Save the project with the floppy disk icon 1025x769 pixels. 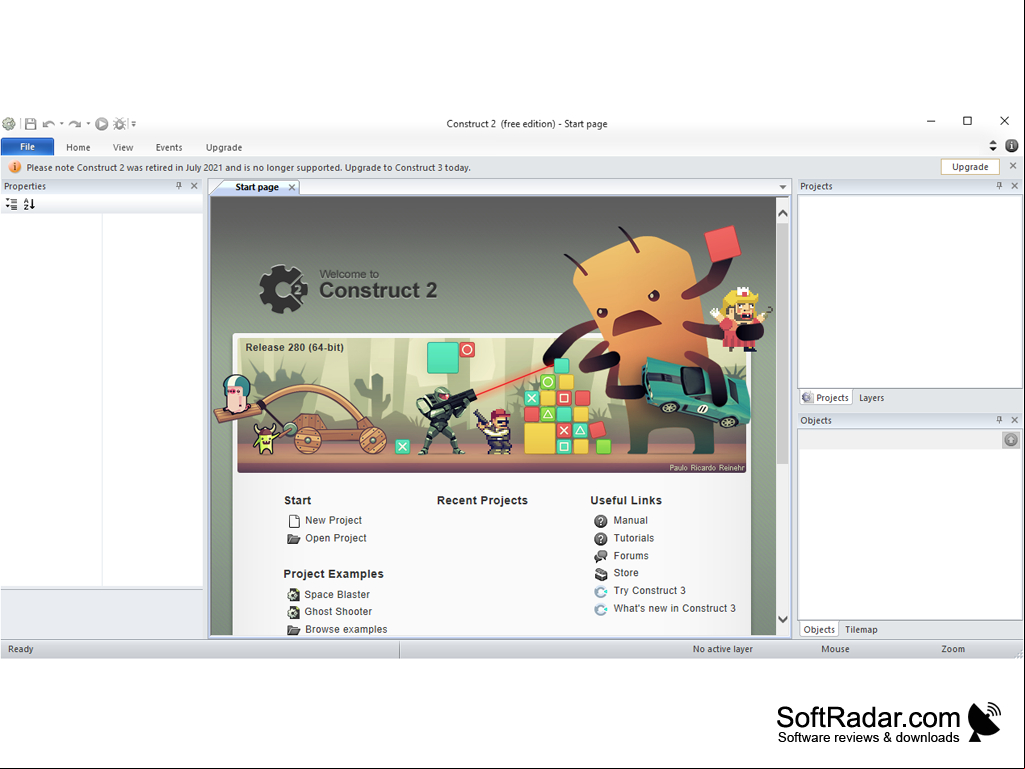30,124
